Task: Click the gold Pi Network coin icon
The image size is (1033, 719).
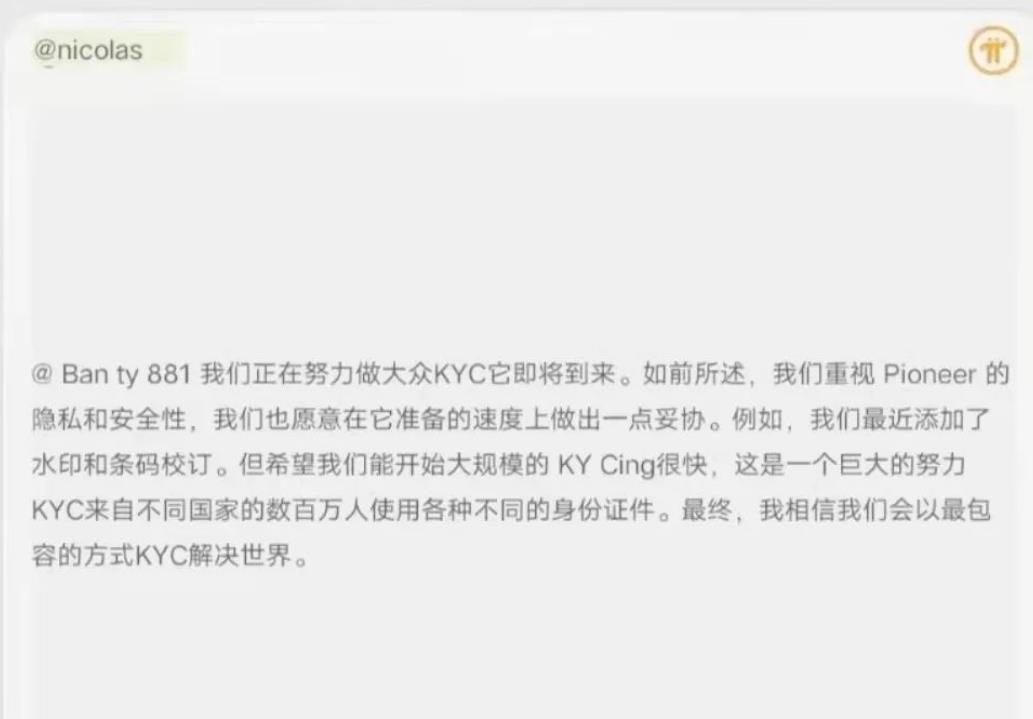Action: click(x=993, y=50)
